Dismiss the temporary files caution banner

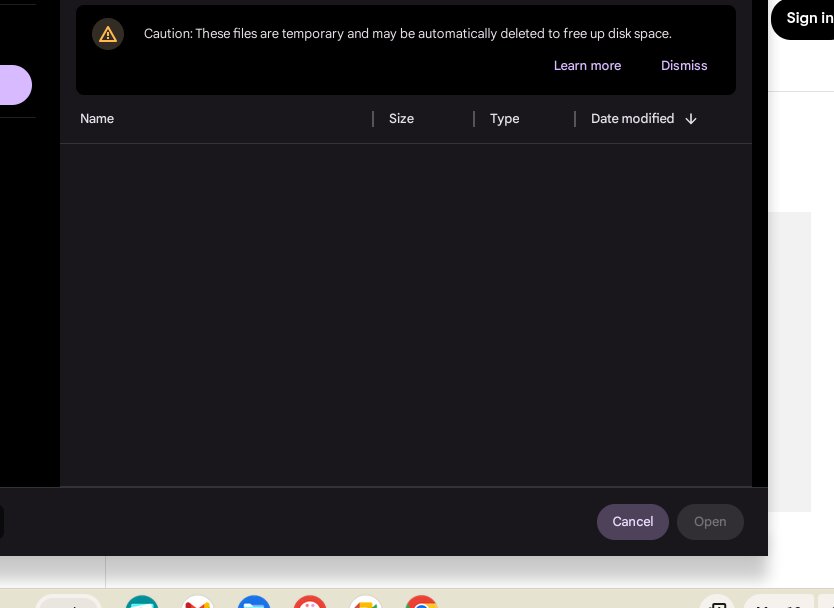(684, 65)
